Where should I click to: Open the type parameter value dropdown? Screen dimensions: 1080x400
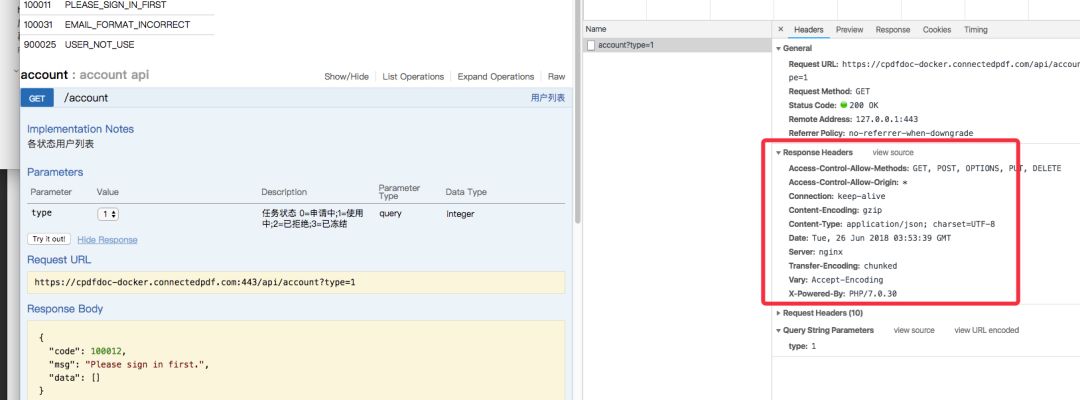(108, 214)
